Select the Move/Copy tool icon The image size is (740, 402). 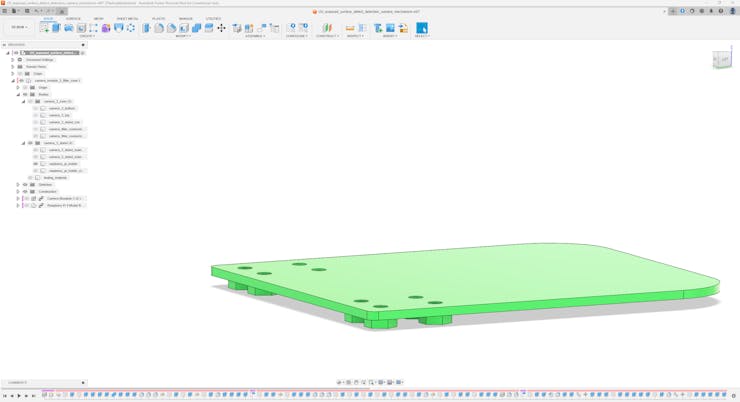pyautogui.click(x=221, y=28)
